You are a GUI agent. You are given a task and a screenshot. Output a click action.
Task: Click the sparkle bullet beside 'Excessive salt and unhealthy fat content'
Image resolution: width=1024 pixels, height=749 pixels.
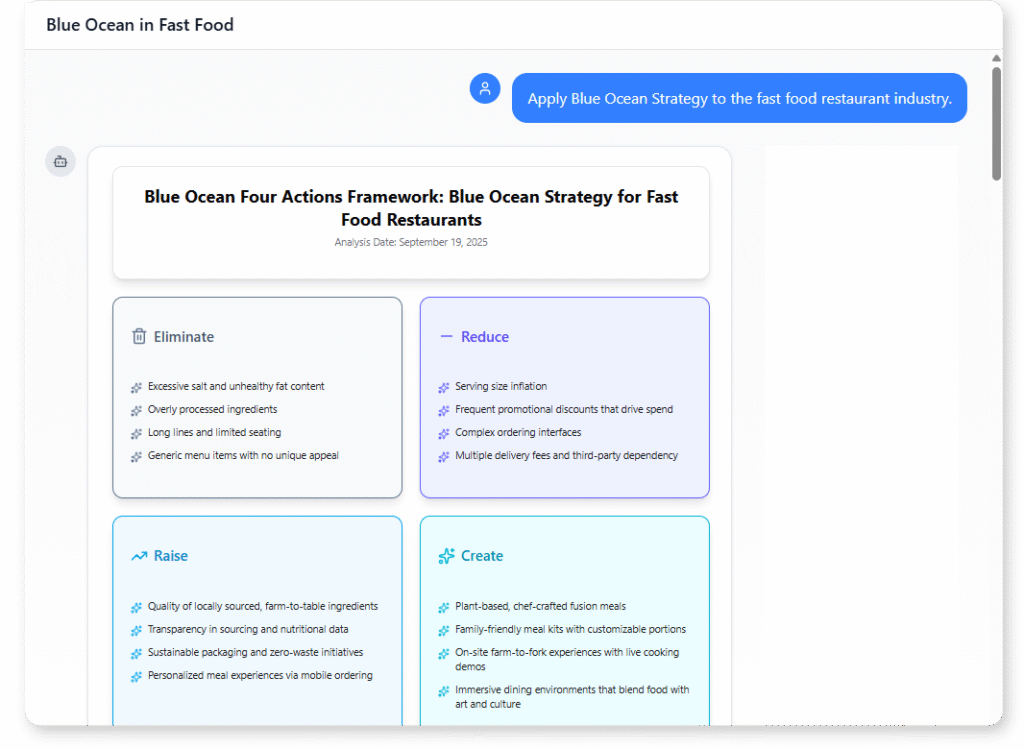click(134, 387)
